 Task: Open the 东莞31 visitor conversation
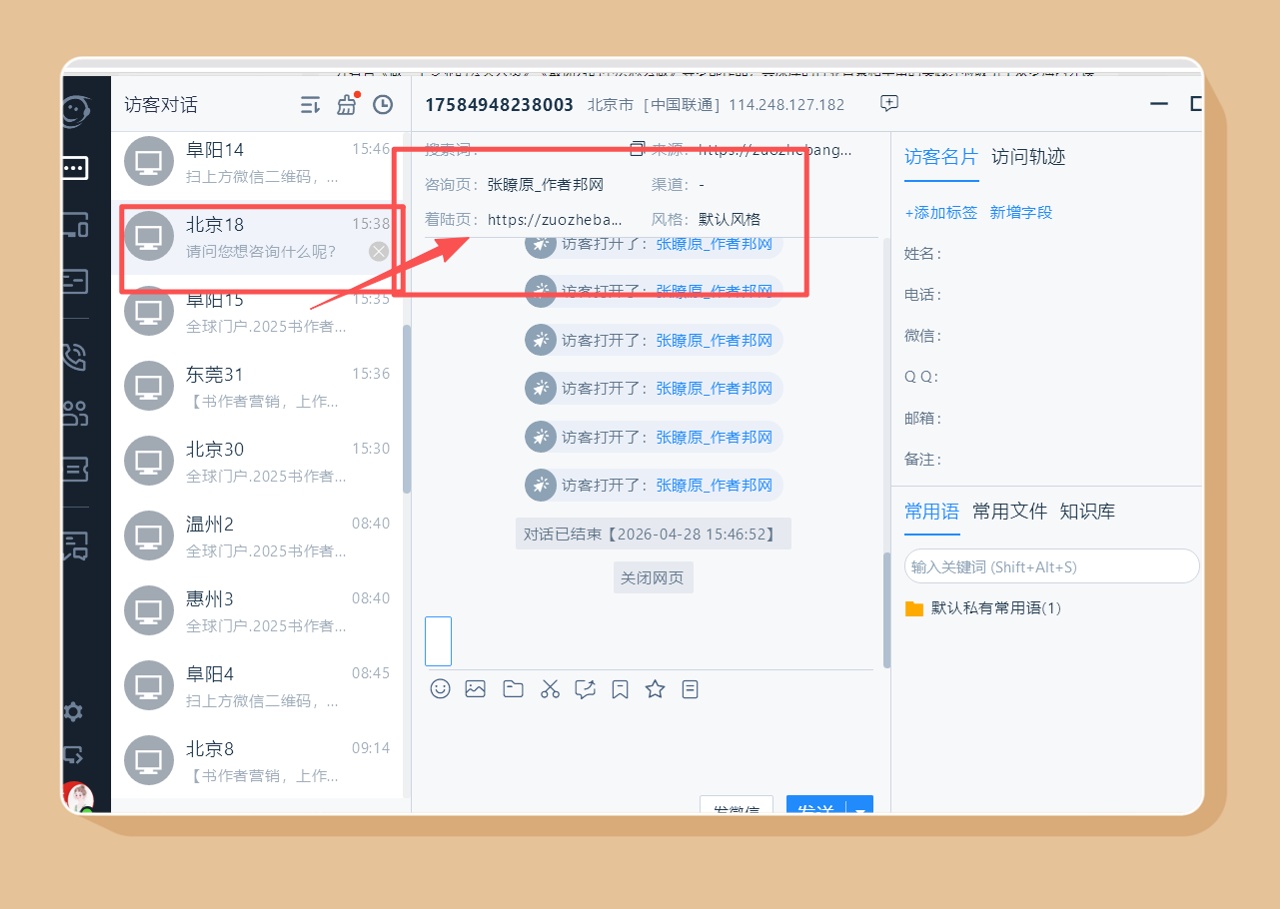[258, 387]
